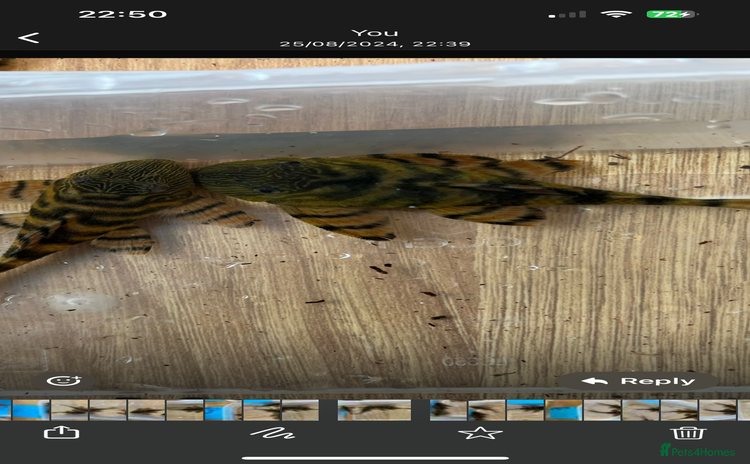Tap the home indicator bar at bottom
This screenshot has height=464, width=750.
[x=375, y=458]
